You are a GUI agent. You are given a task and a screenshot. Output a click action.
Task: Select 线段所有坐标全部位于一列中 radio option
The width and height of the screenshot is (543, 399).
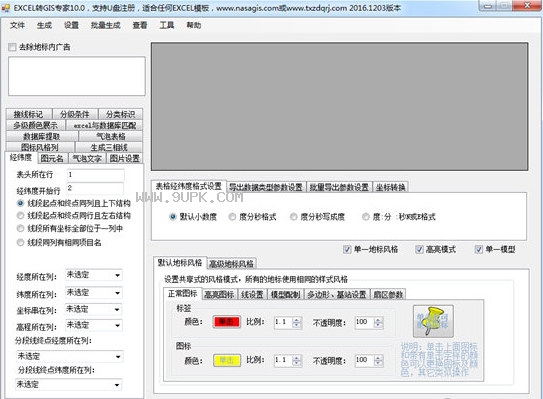coord(20,229)
